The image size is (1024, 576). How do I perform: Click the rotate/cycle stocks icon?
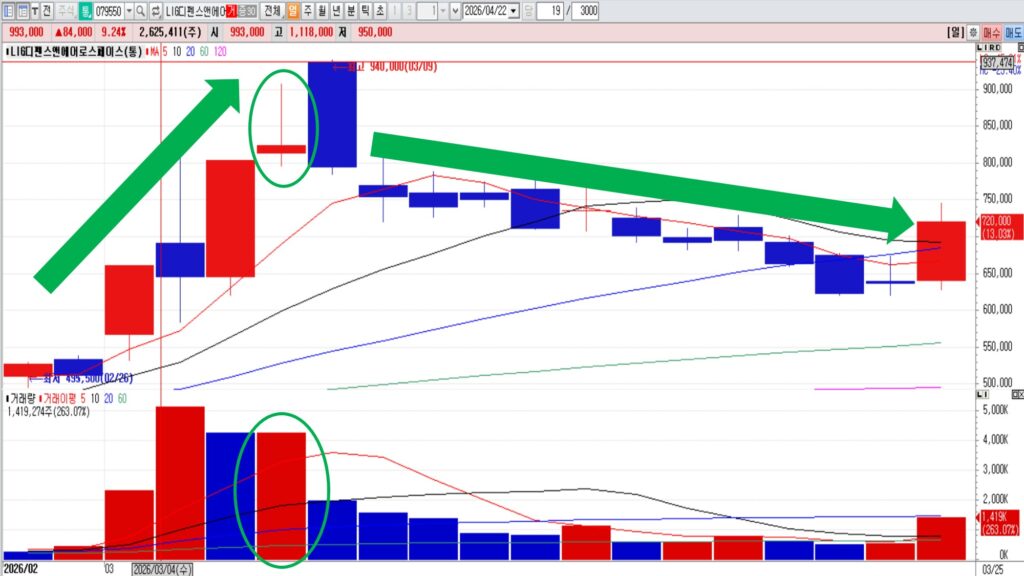coord(156,11)
